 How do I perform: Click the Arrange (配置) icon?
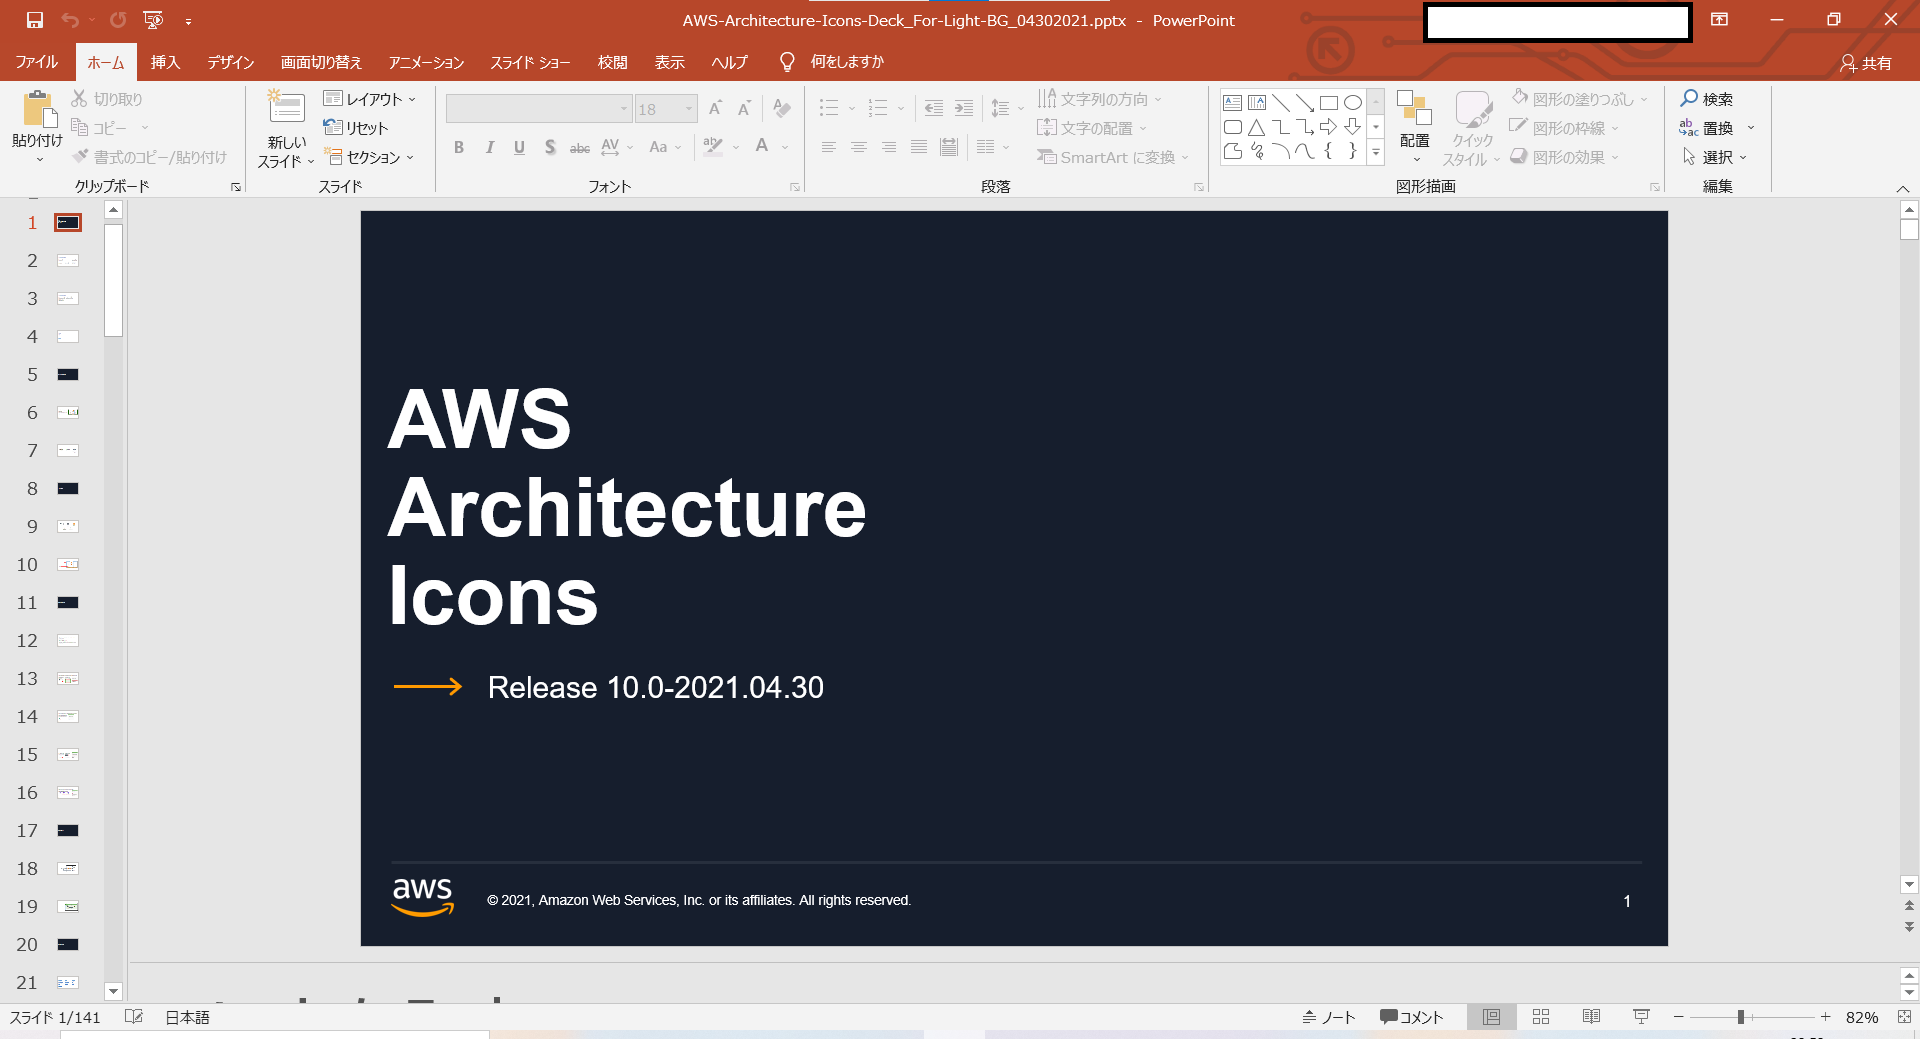1414,108
